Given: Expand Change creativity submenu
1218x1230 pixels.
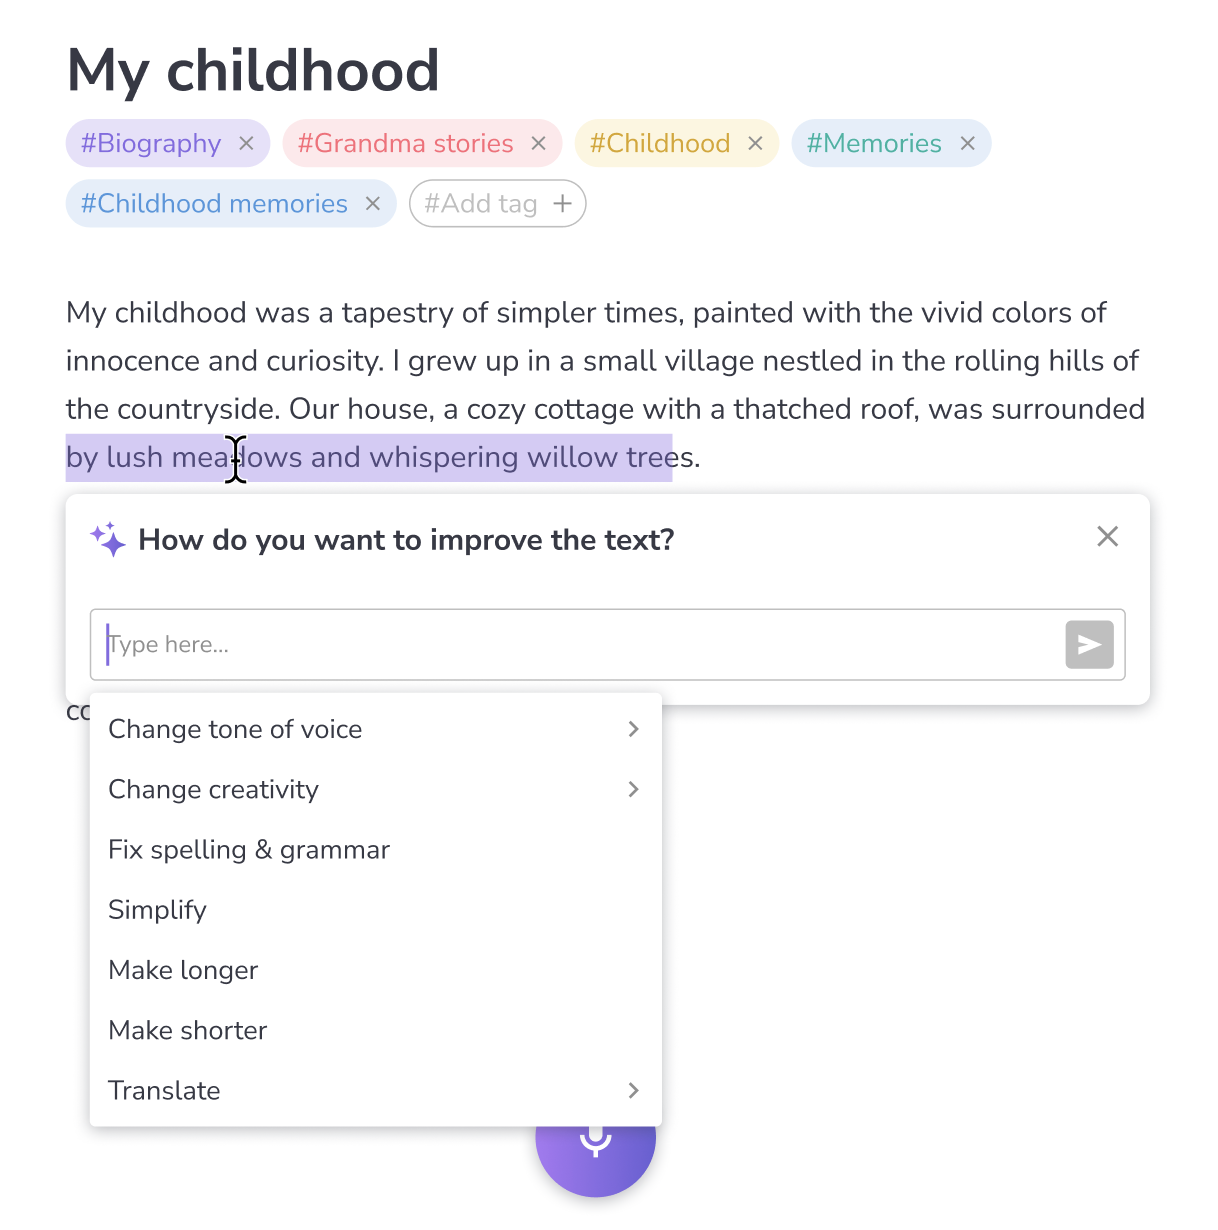Looking at the screenshot, I should [x=633, y=790].
